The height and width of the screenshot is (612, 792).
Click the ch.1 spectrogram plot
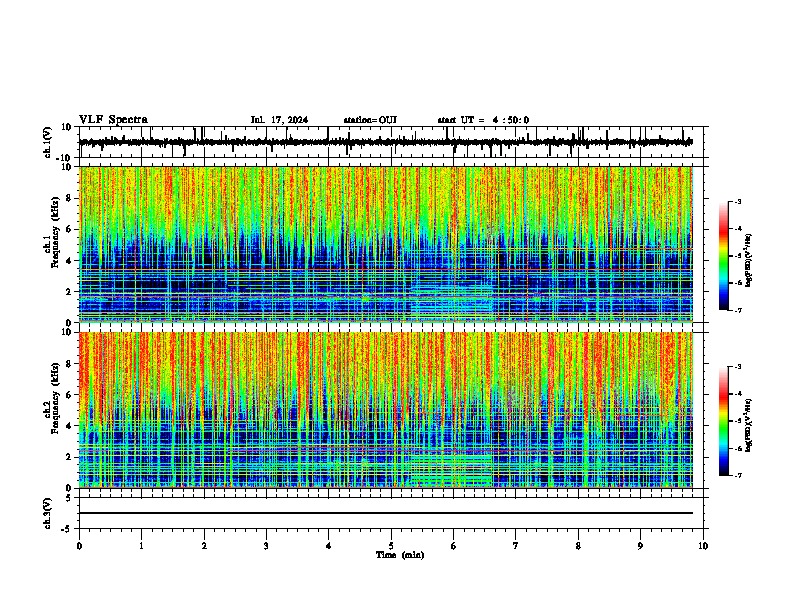[x=386, y=244]
